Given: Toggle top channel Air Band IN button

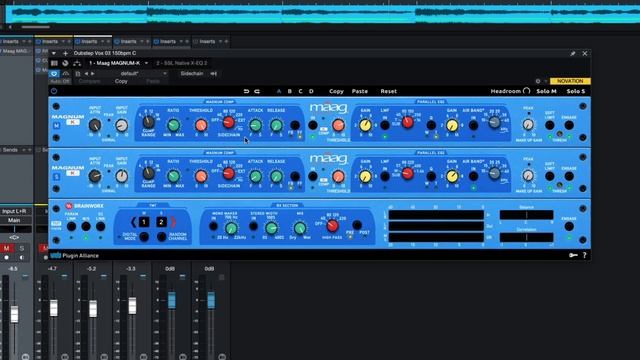Looking at the screenshot, I should [473, 125].
